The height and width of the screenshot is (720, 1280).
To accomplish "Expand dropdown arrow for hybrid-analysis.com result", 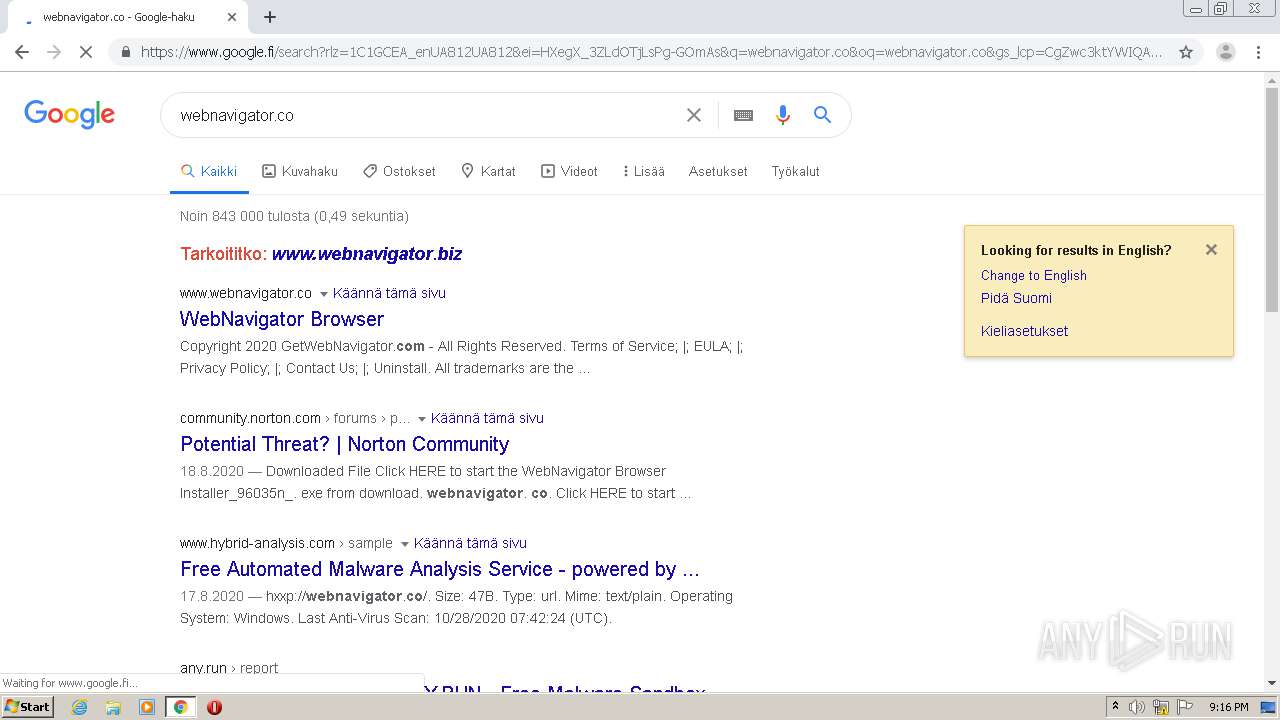I will [x=405, y=544].
